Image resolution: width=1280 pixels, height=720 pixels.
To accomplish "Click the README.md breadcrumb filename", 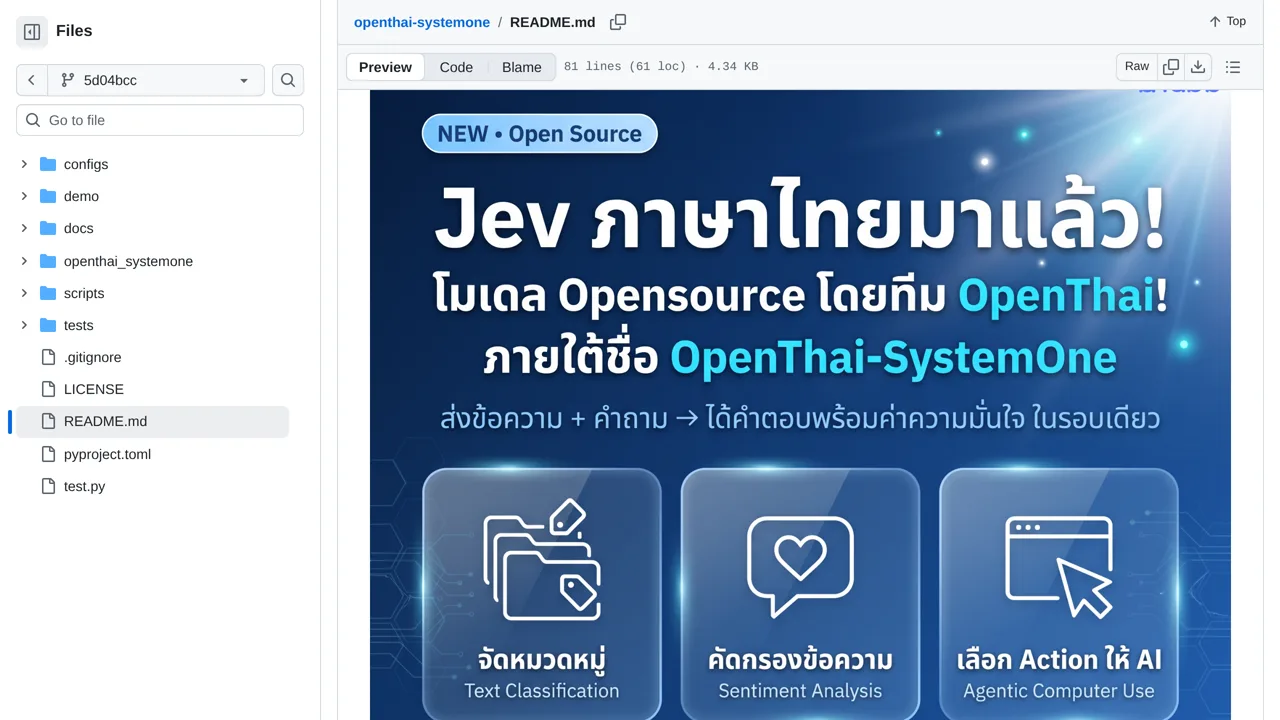I will 552,22.
